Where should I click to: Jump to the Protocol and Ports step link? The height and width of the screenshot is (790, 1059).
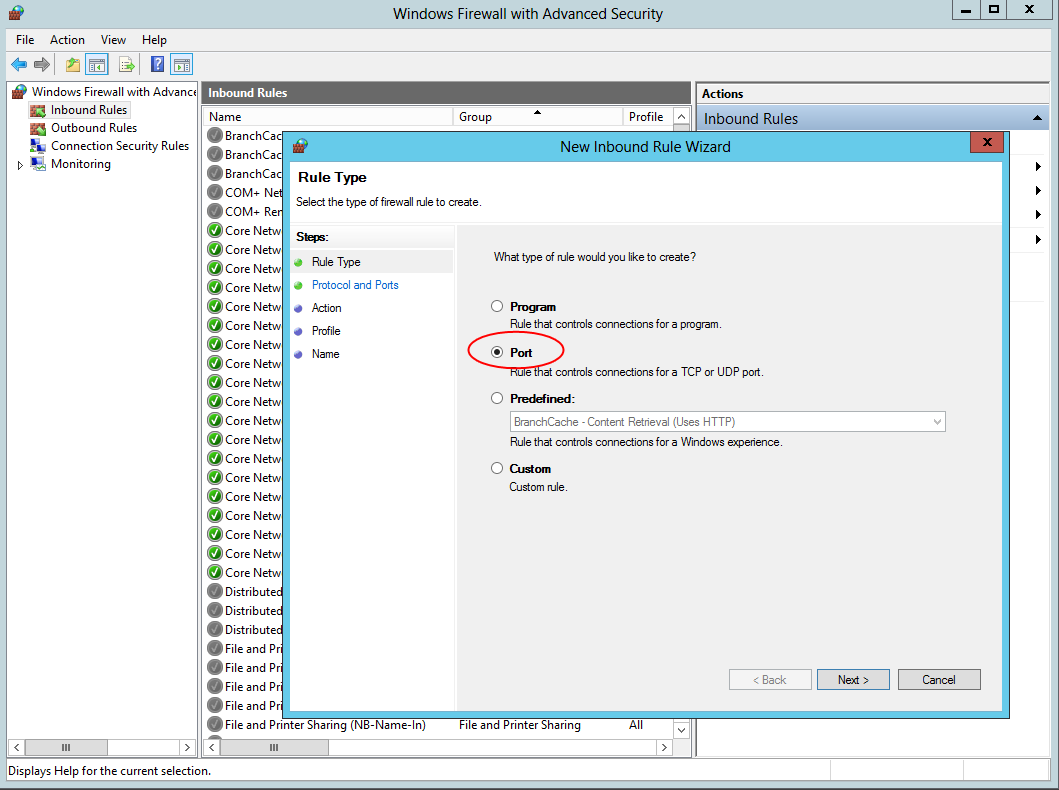click(x=355, y=285)
